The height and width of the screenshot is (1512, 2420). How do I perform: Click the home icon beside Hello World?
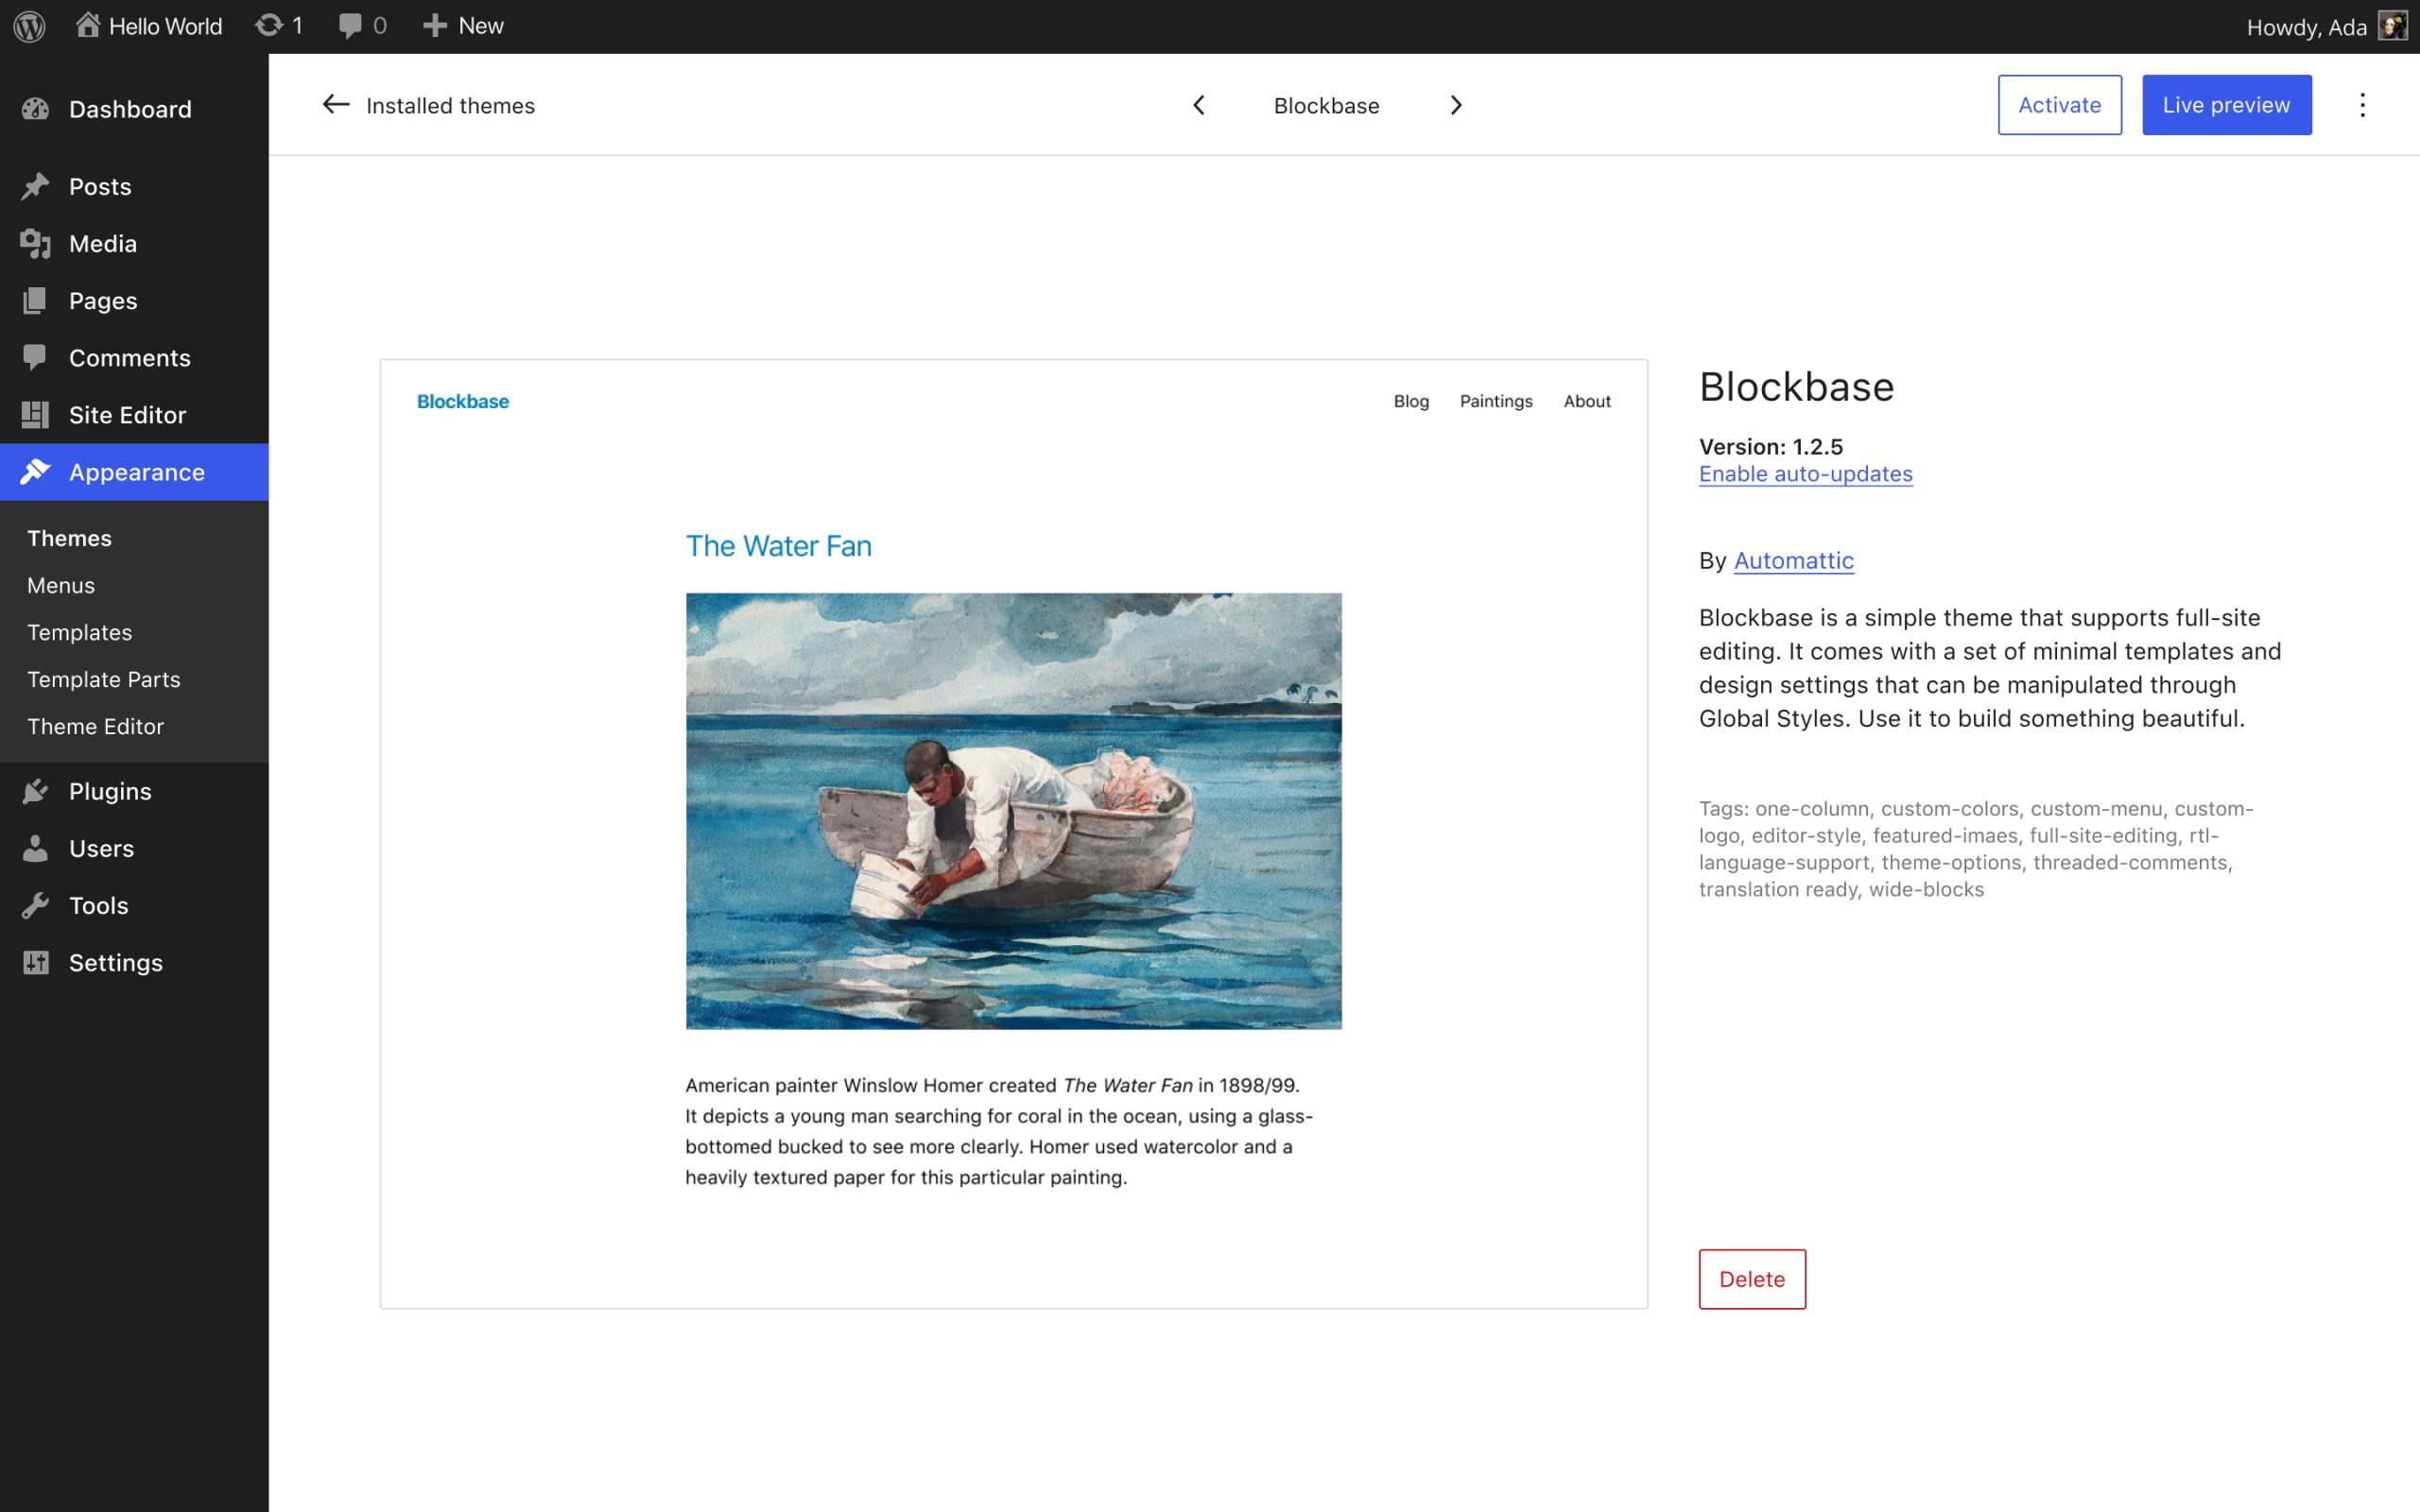click(x=88, y=25)
